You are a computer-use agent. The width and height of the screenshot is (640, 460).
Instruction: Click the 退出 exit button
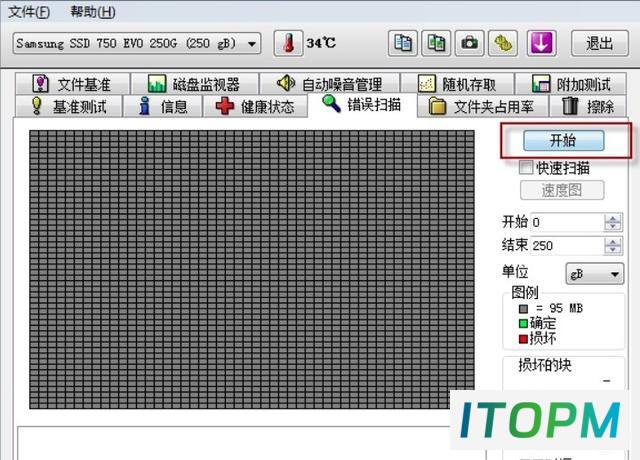click(600, 43)
